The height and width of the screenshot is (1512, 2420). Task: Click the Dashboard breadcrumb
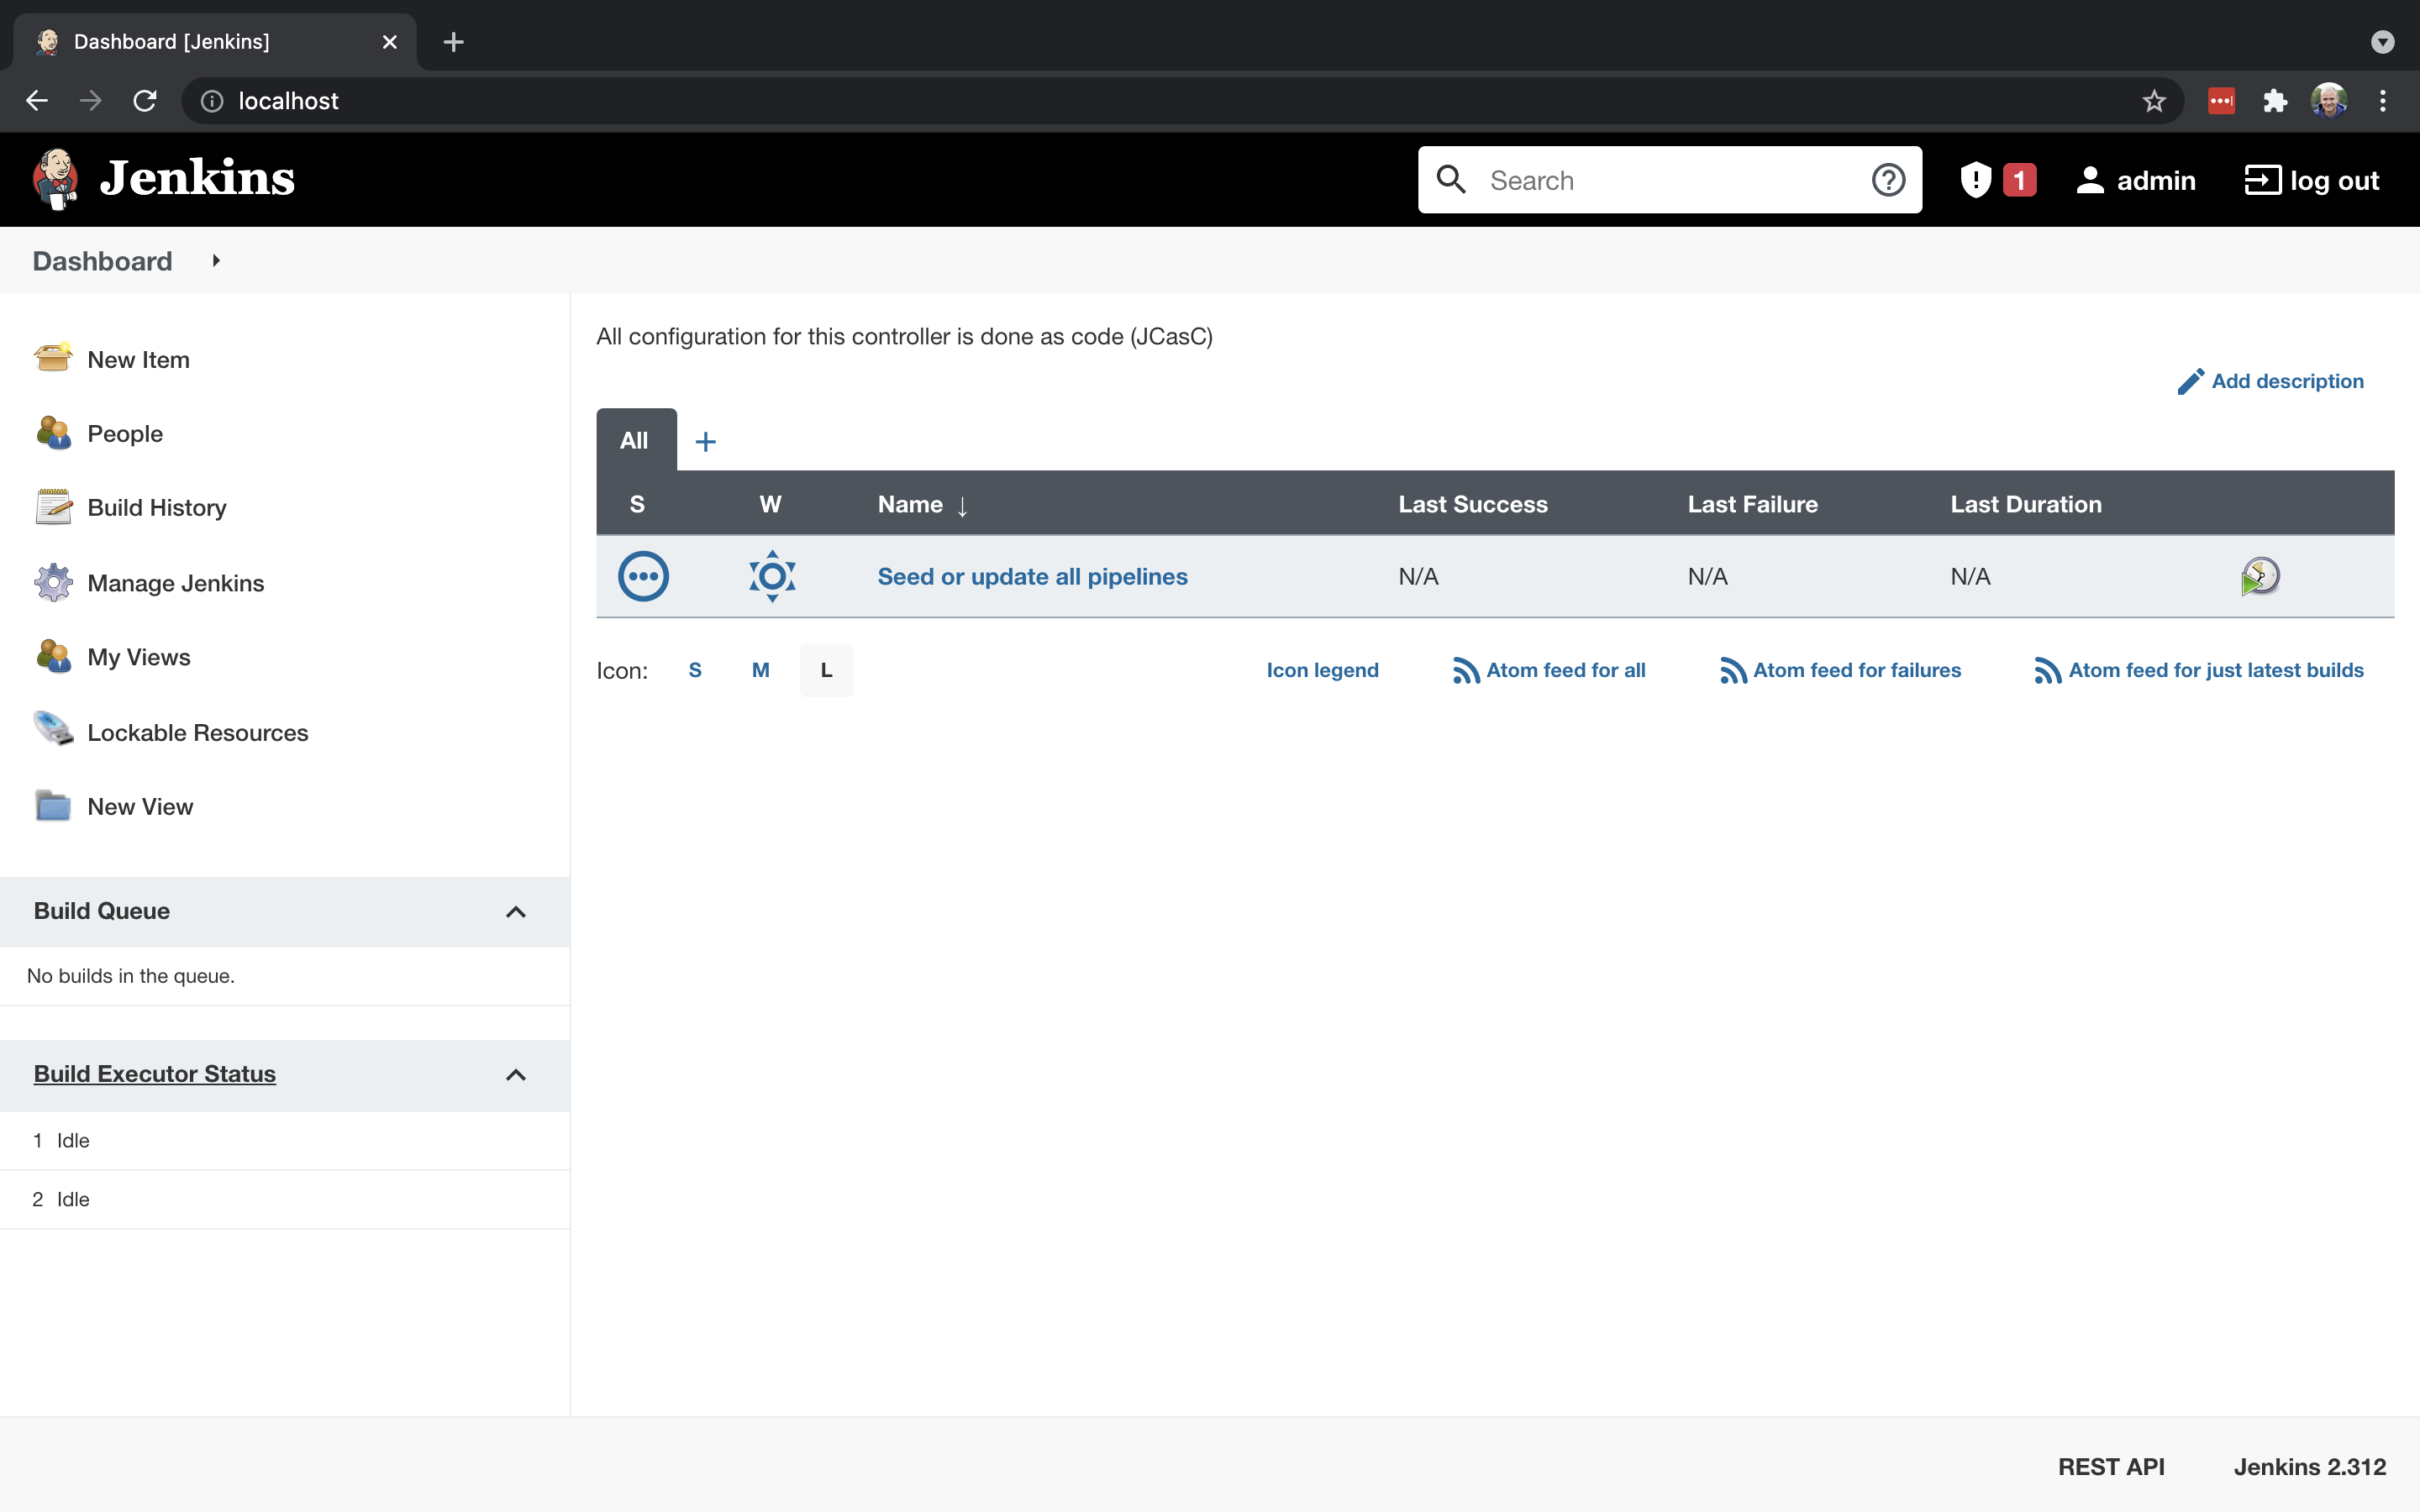(102, 261)
